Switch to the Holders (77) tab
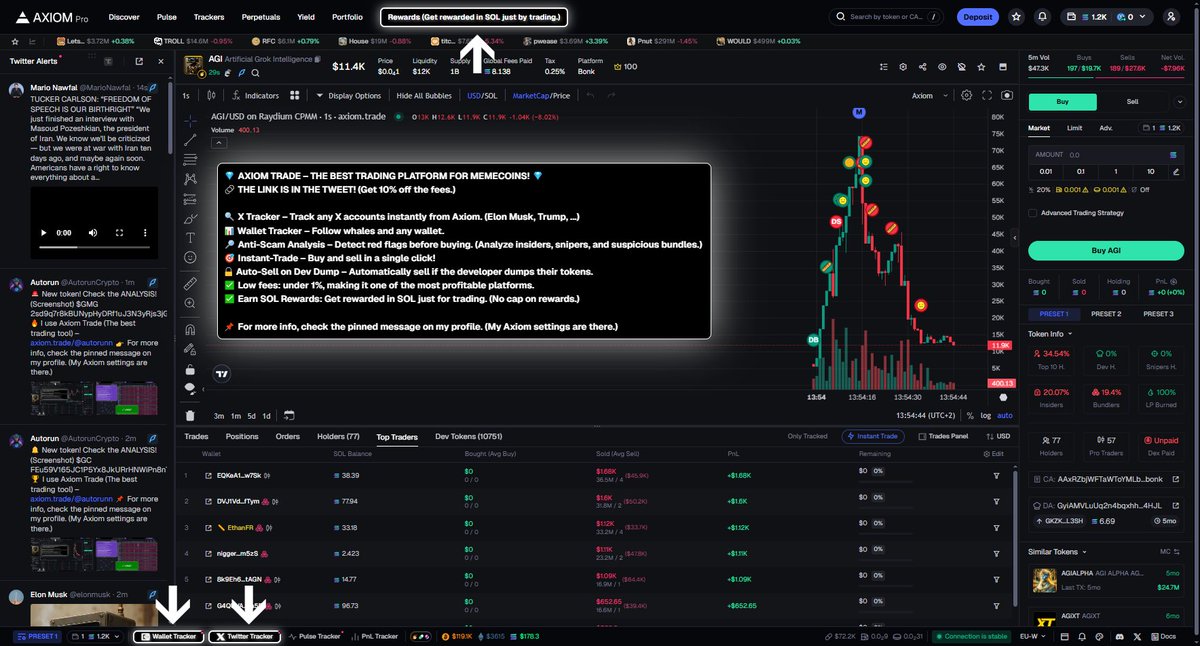This screenshot has height=646, width=1200. 338,436
